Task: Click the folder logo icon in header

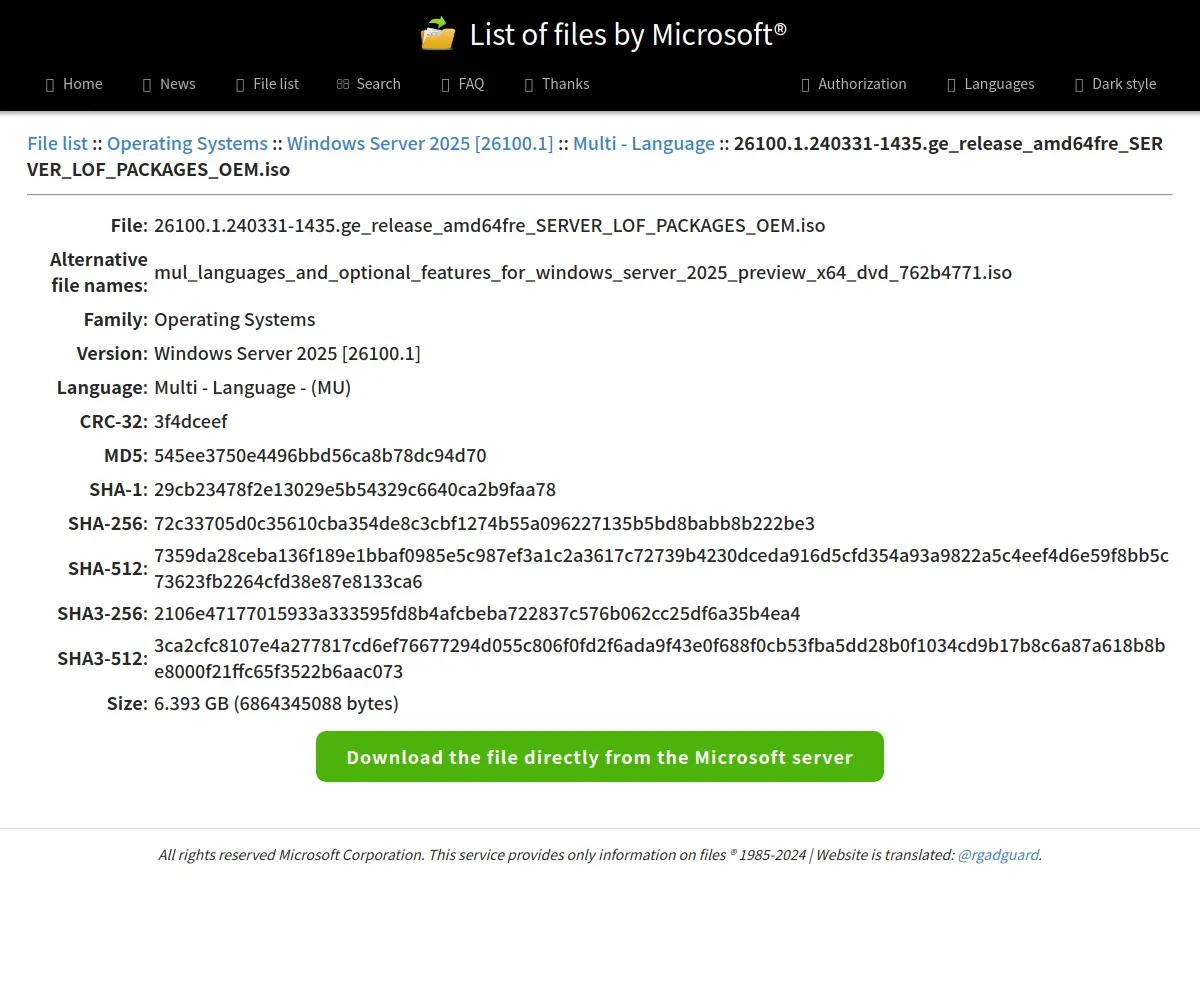Action: click(437, 34)
